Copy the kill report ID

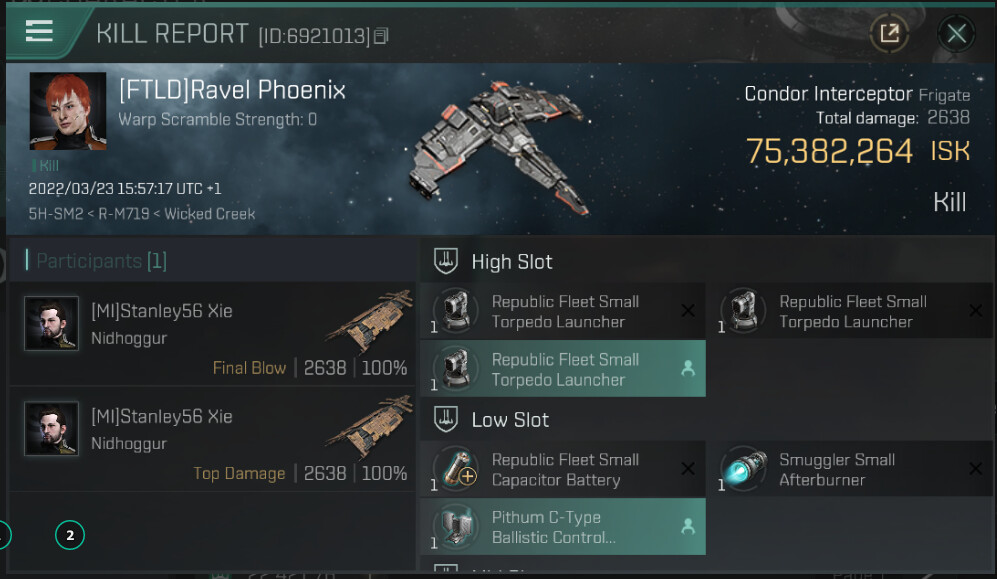381,37
